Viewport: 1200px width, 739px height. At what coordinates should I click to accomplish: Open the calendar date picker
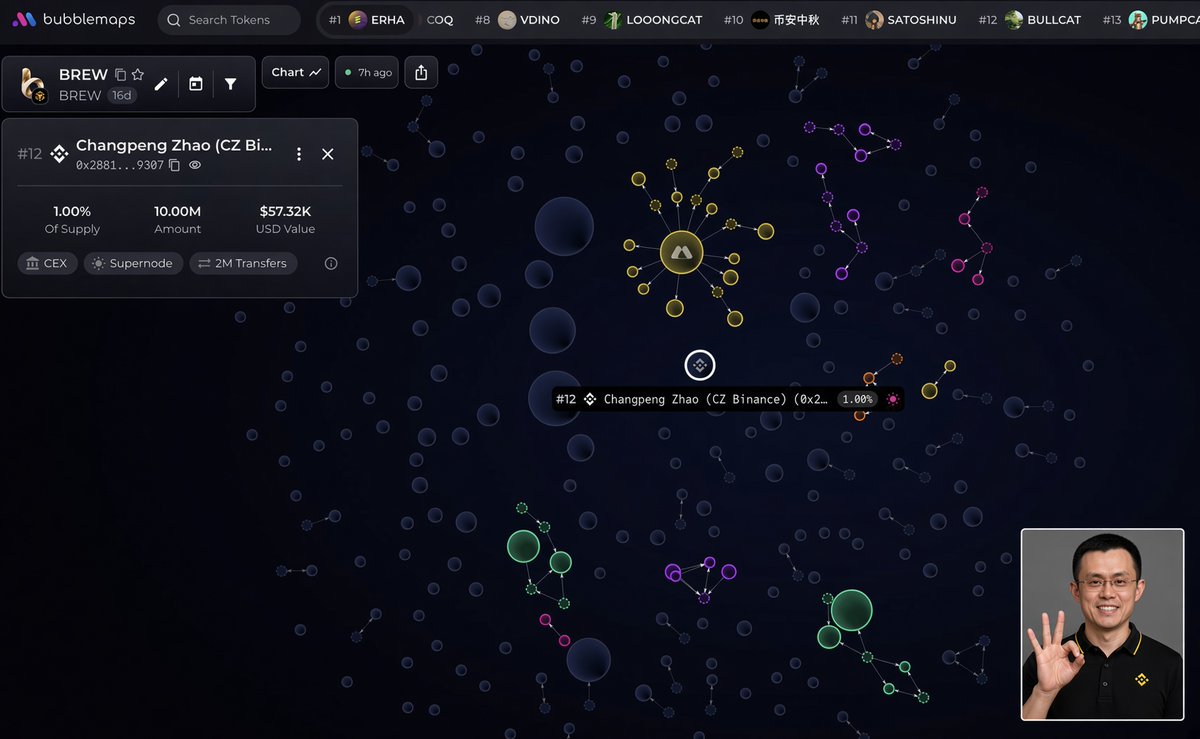pyautogui.click(x=196, y=84)
